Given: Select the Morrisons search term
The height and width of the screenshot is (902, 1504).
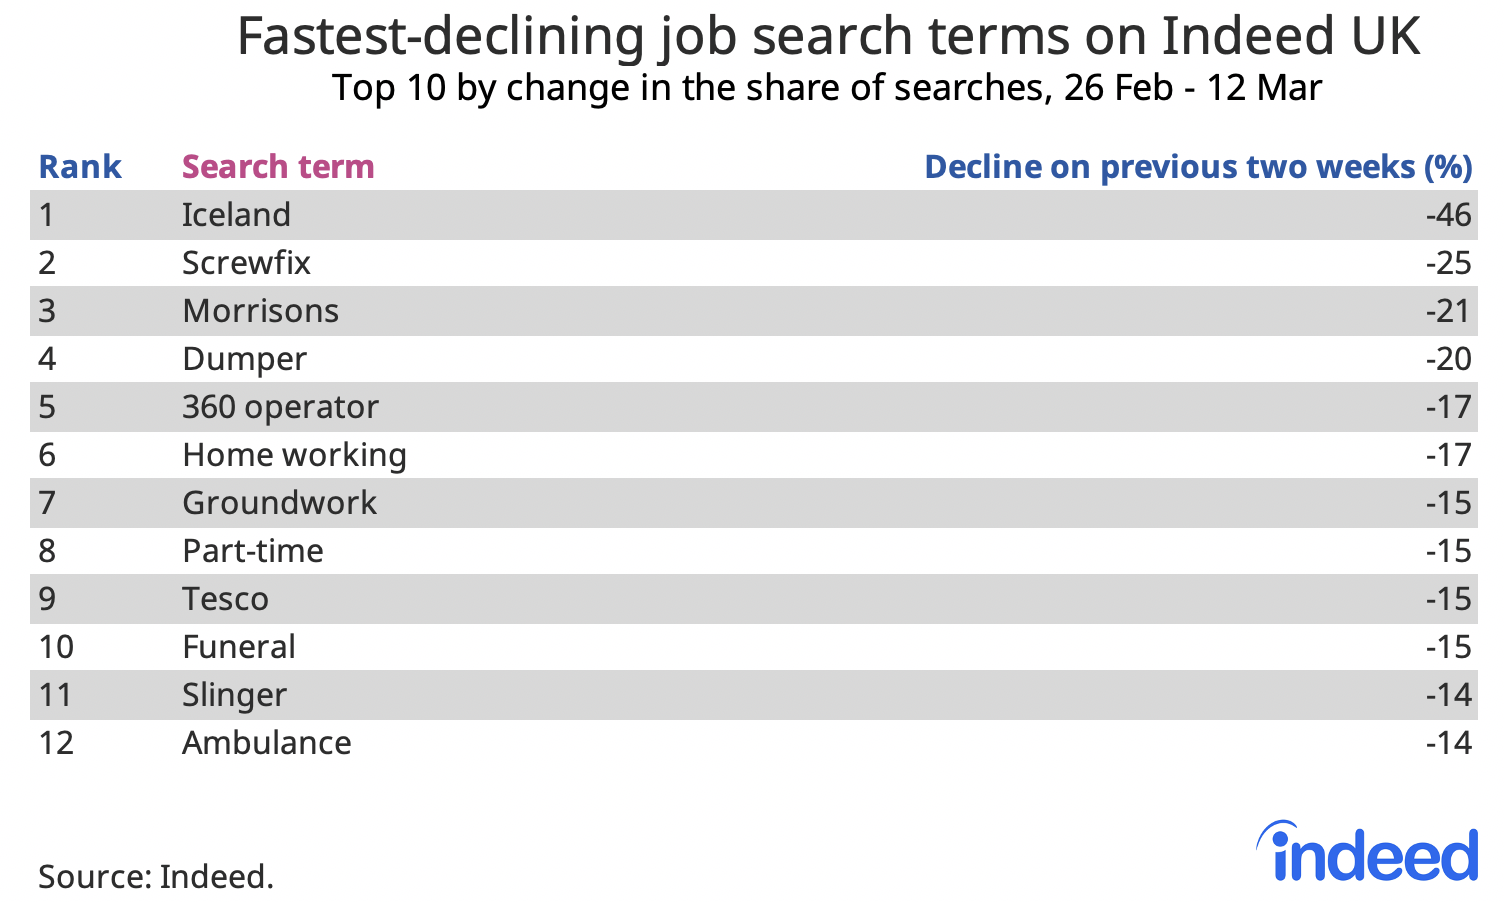Looking at the screenshot, I should coord(260,311).
